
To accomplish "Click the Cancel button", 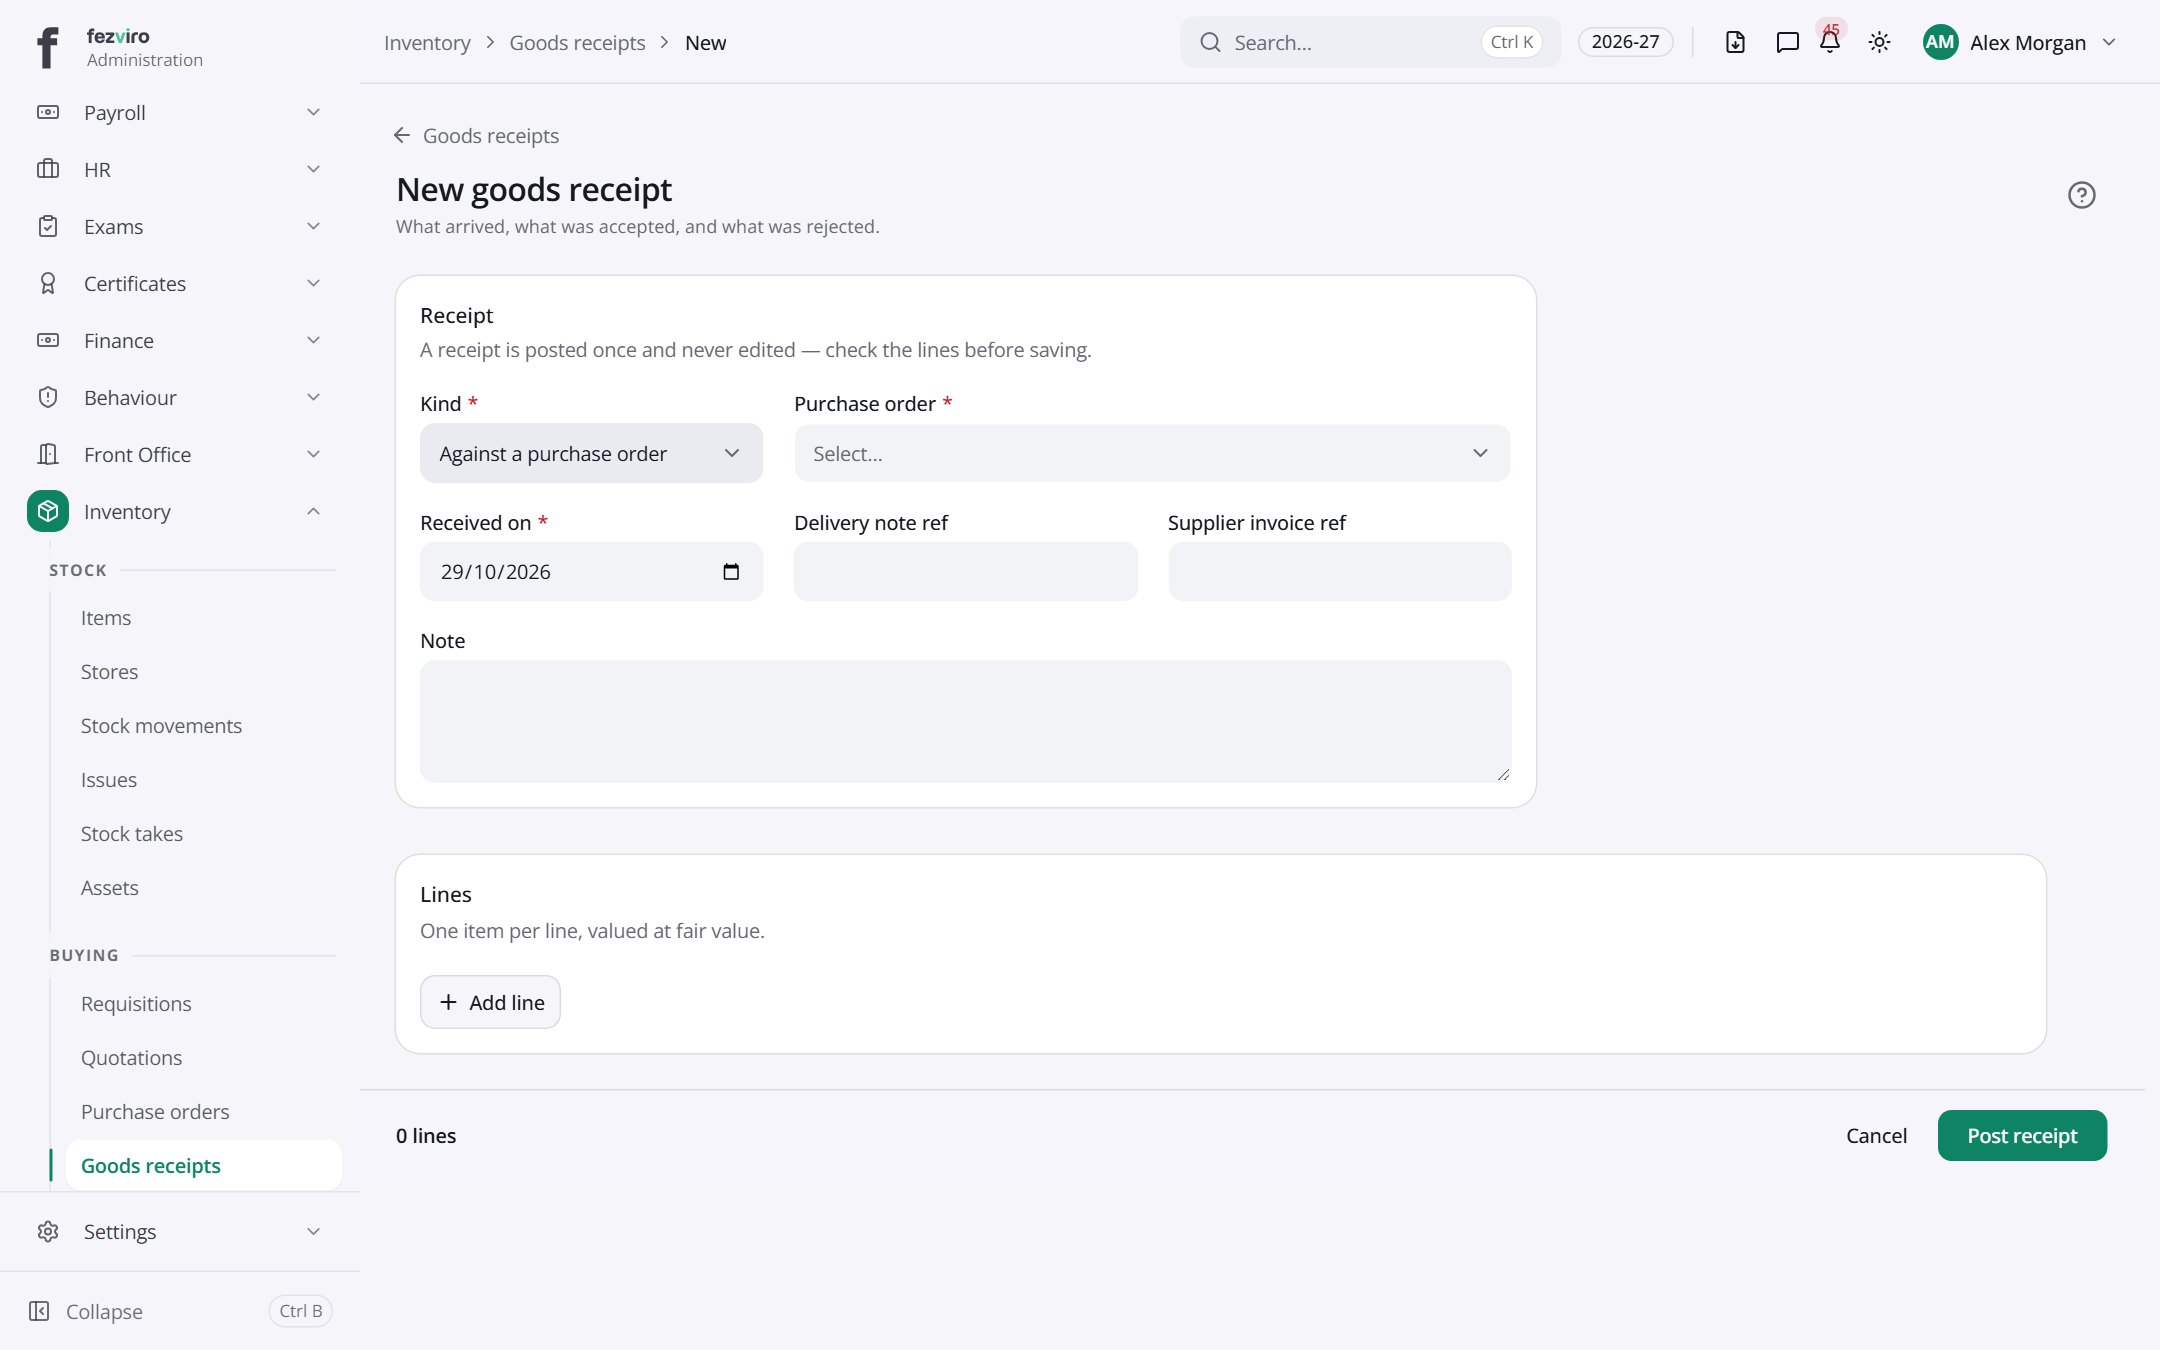I will tap(1876, 1135).
